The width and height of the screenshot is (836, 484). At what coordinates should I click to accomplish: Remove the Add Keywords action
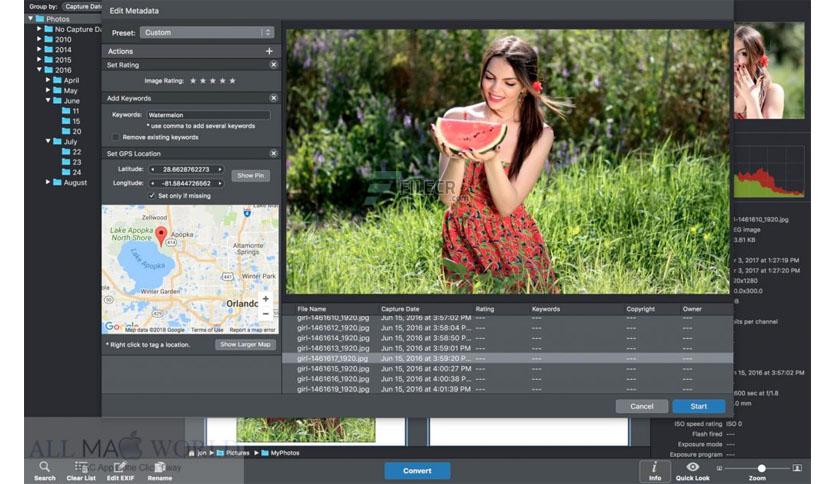click(274, 98)
